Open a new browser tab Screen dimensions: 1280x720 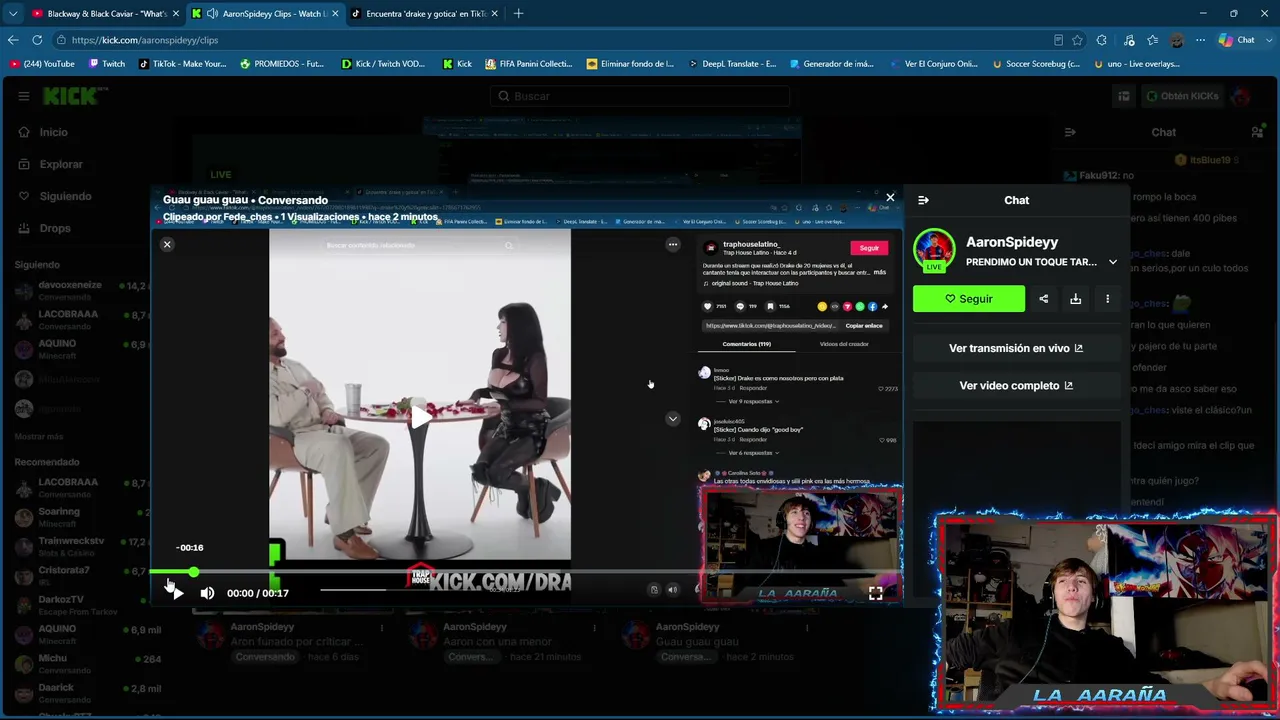(518, 14)
